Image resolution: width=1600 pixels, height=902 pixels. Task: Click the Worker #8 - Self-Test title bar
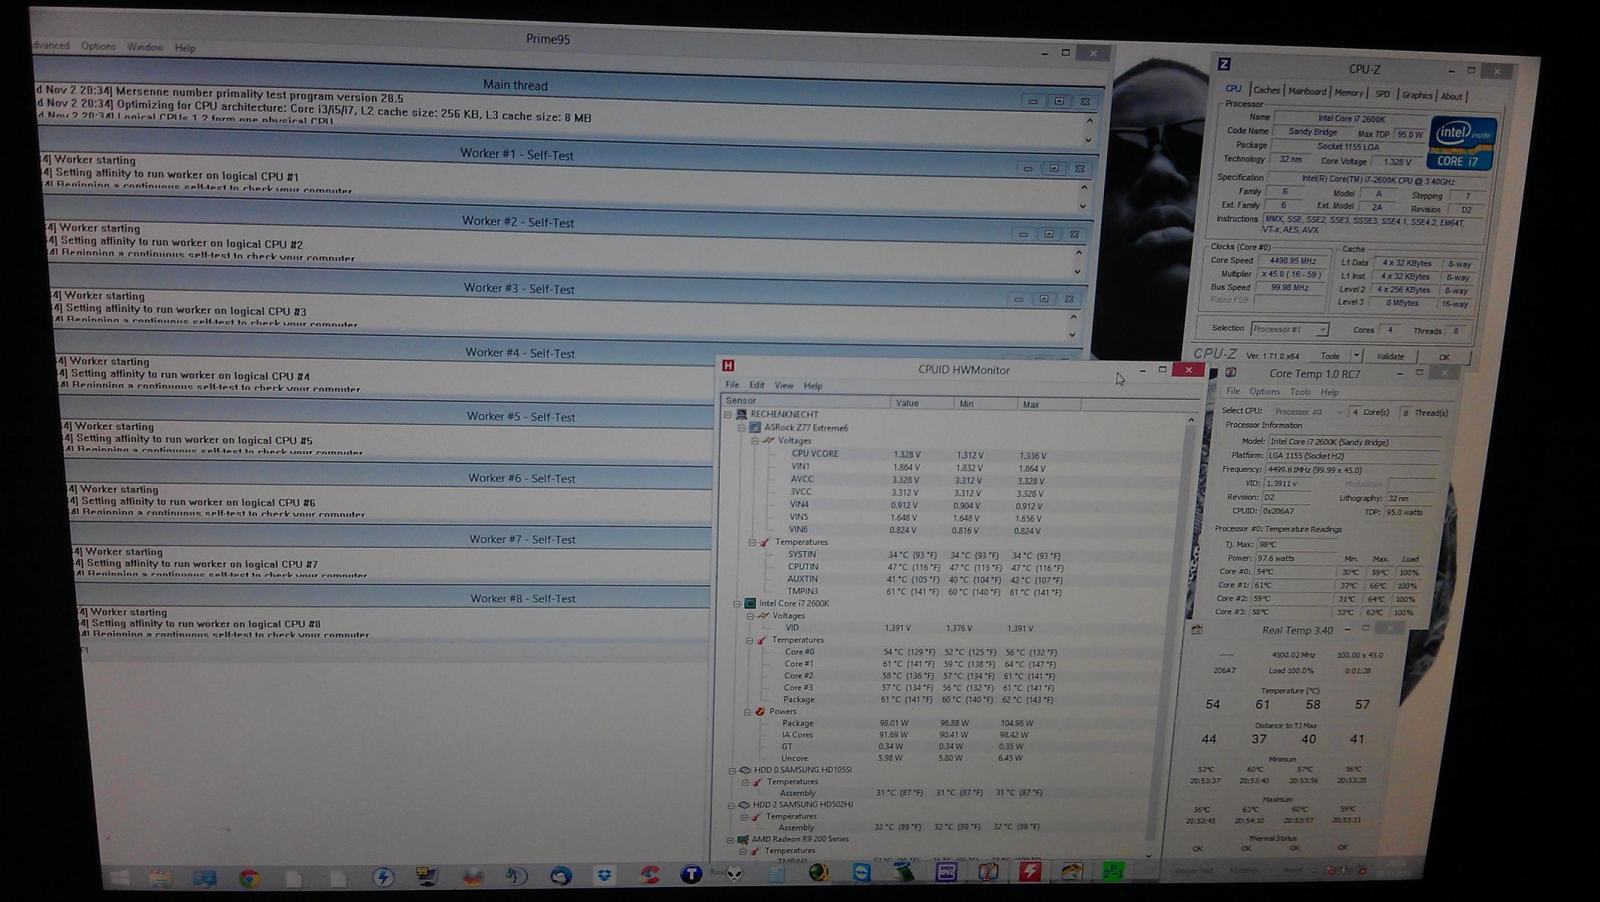[395, 597]
